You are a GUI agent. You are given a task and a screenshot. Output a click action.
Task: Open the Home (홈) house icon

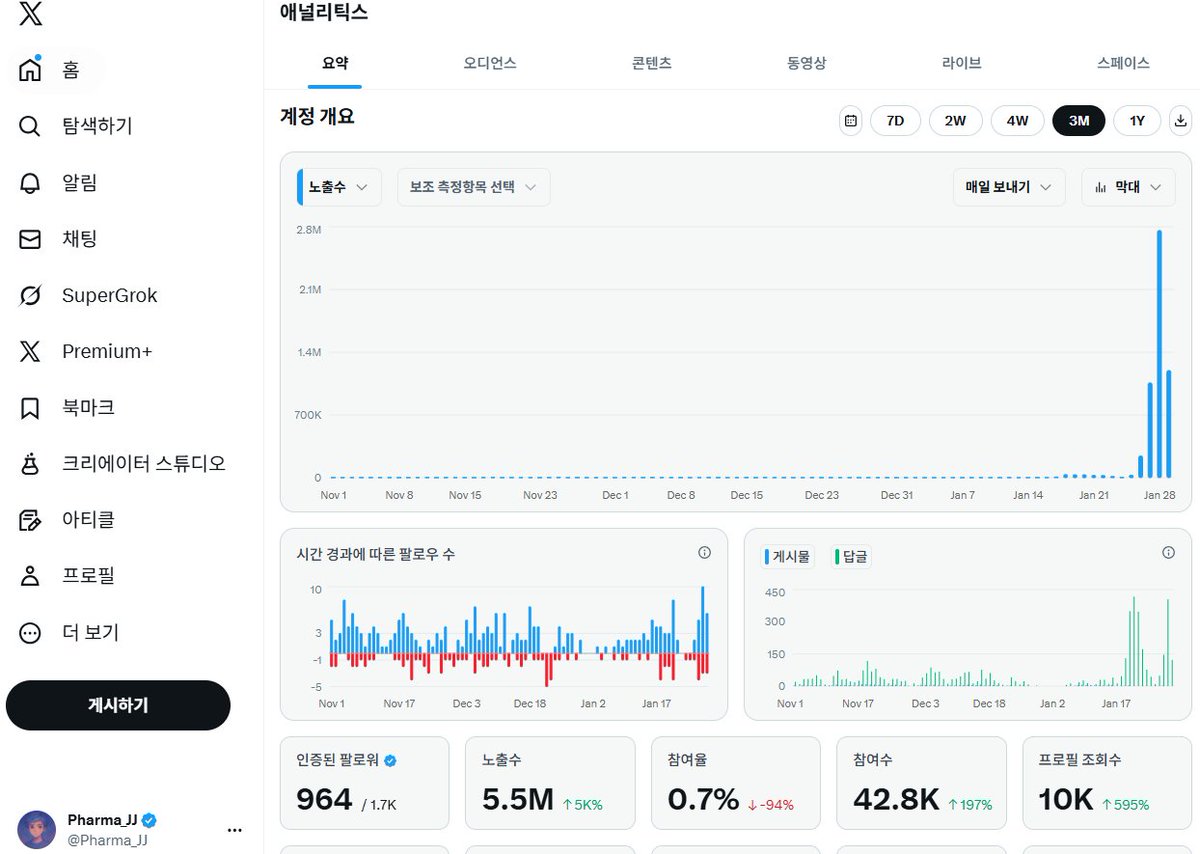point(30,70)
